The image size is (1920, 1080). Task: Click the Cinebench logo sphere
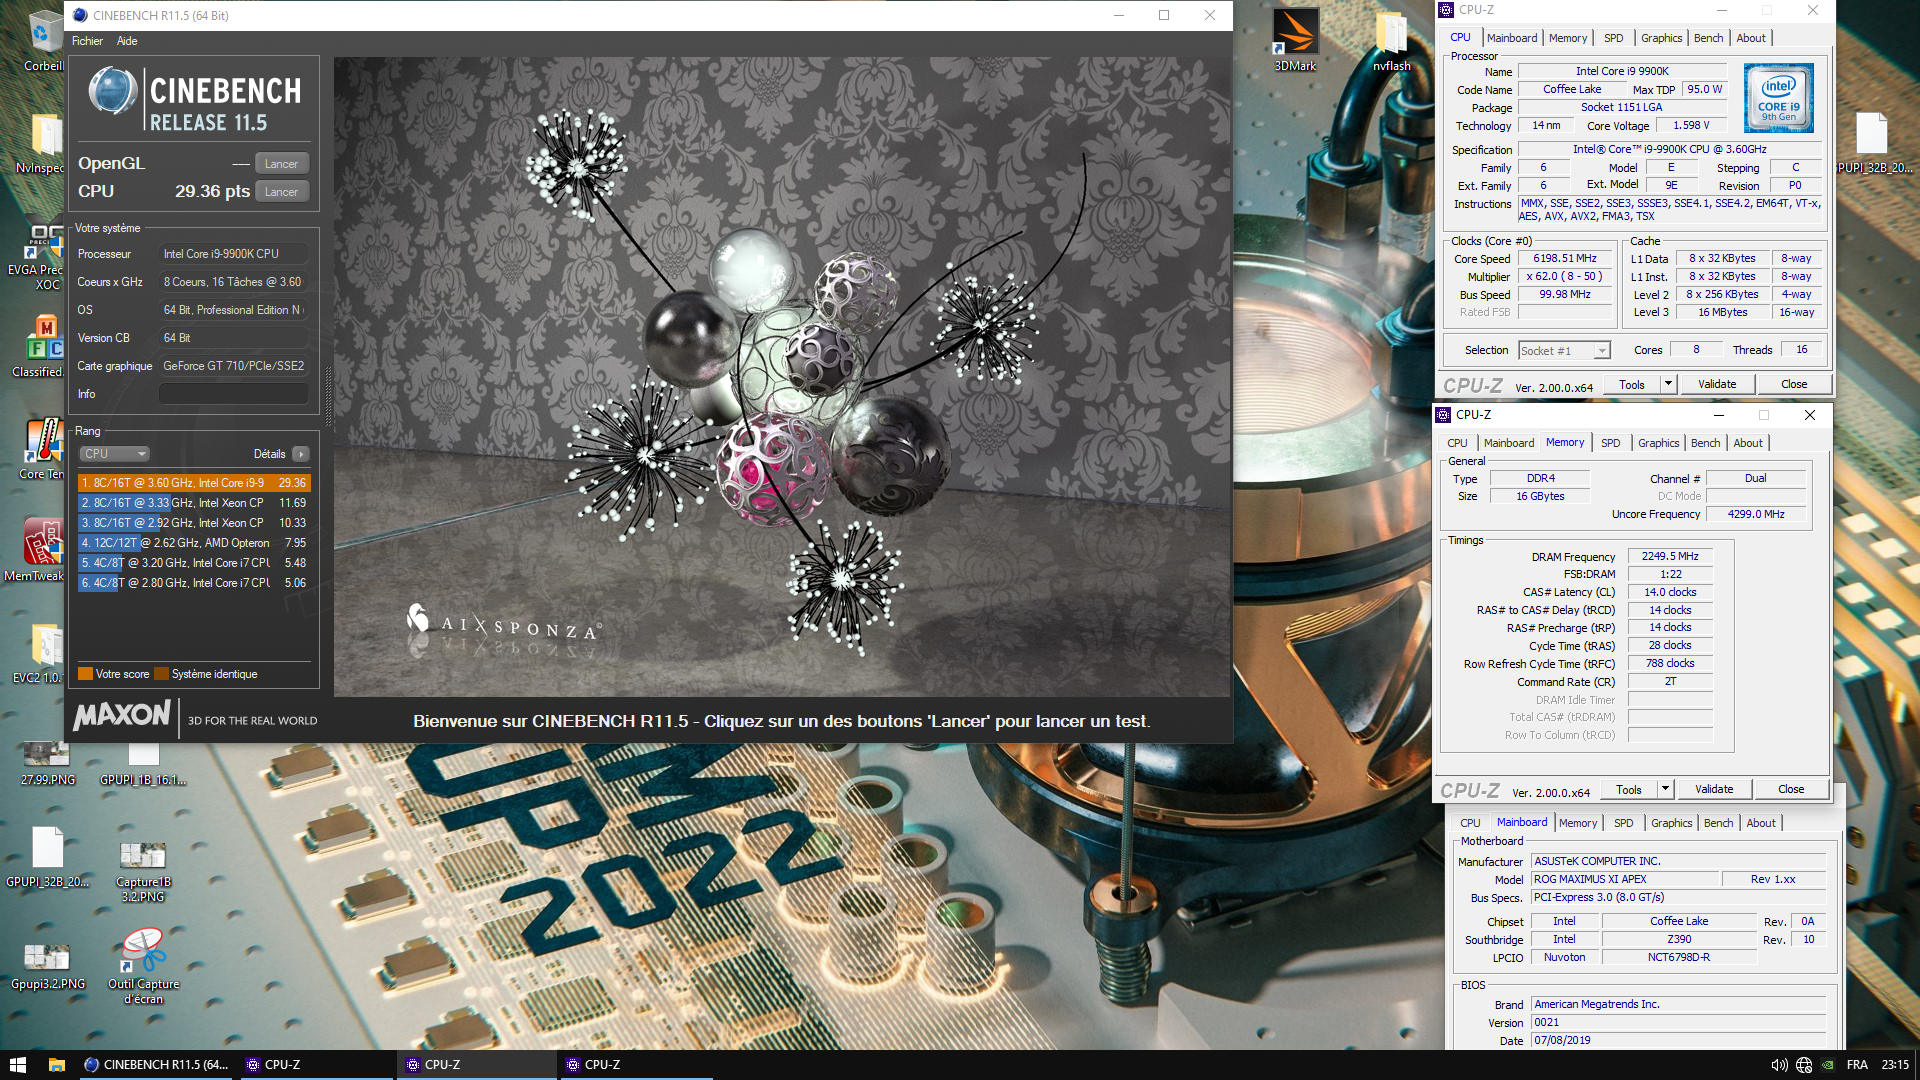112,91
